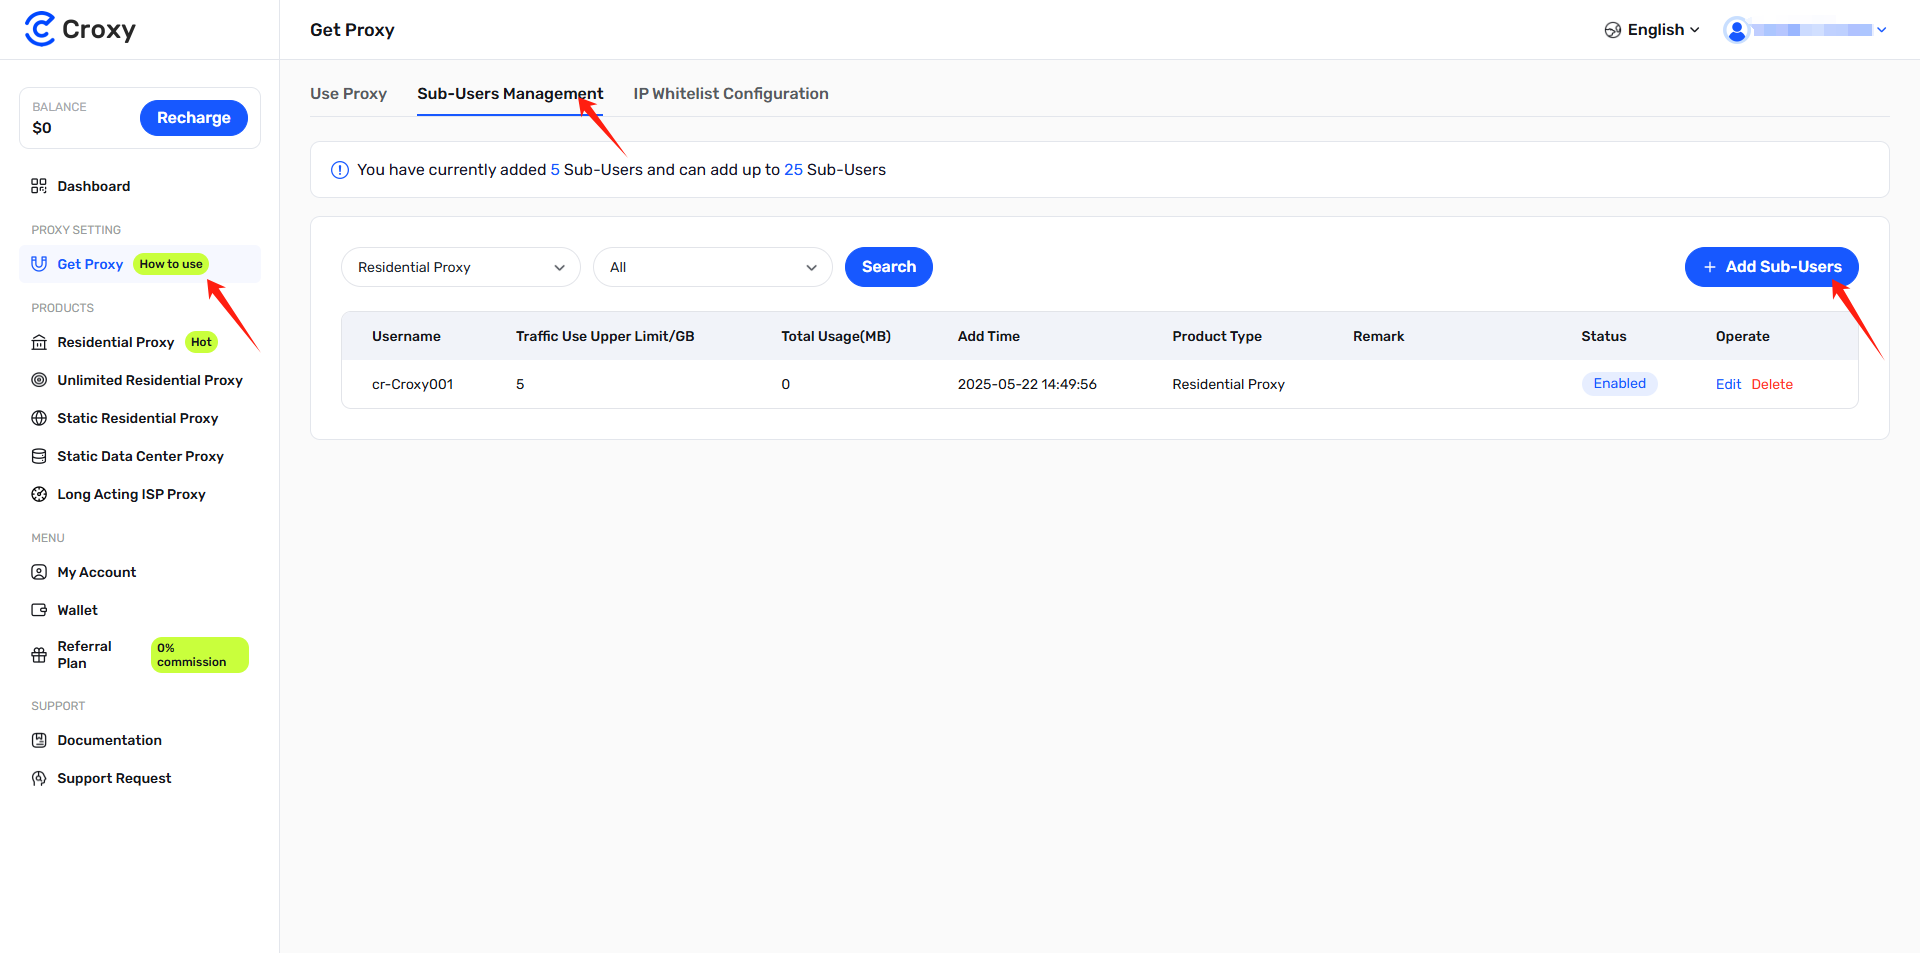Open Long Acting ISP Proxy page
This screenshot has height=953, width=1920.
pyautogui.click(x=131, y=494)
